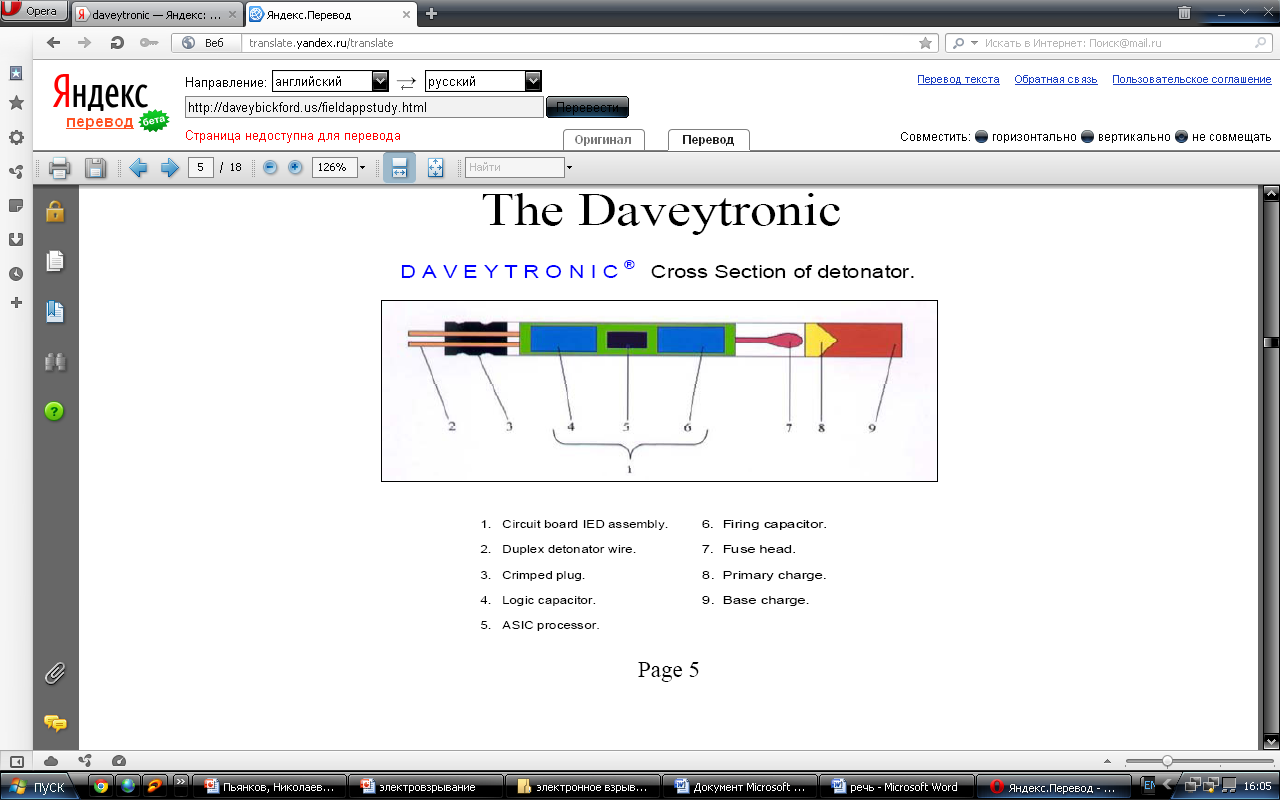Open closed tabs trash icon

tap(1185, 12)
